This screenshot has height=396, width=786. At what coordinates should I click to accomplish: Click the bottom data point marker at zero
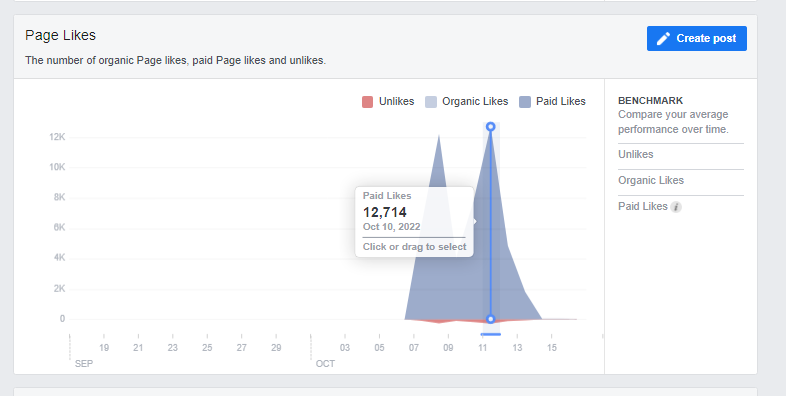(x=491, y=319)
